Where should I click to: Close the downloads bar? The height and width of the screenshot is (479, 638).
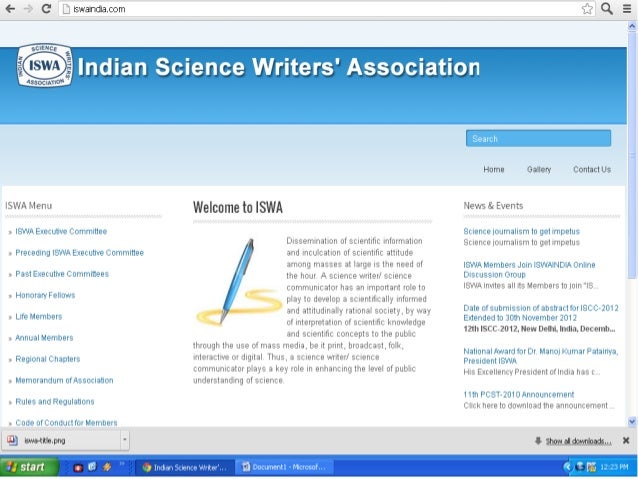(626, 440)
